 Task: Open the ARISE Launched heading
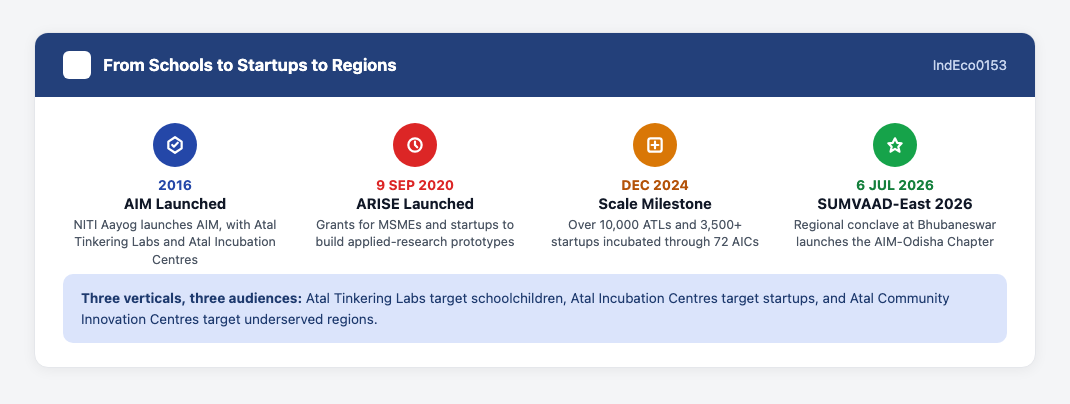click(415, 203)
